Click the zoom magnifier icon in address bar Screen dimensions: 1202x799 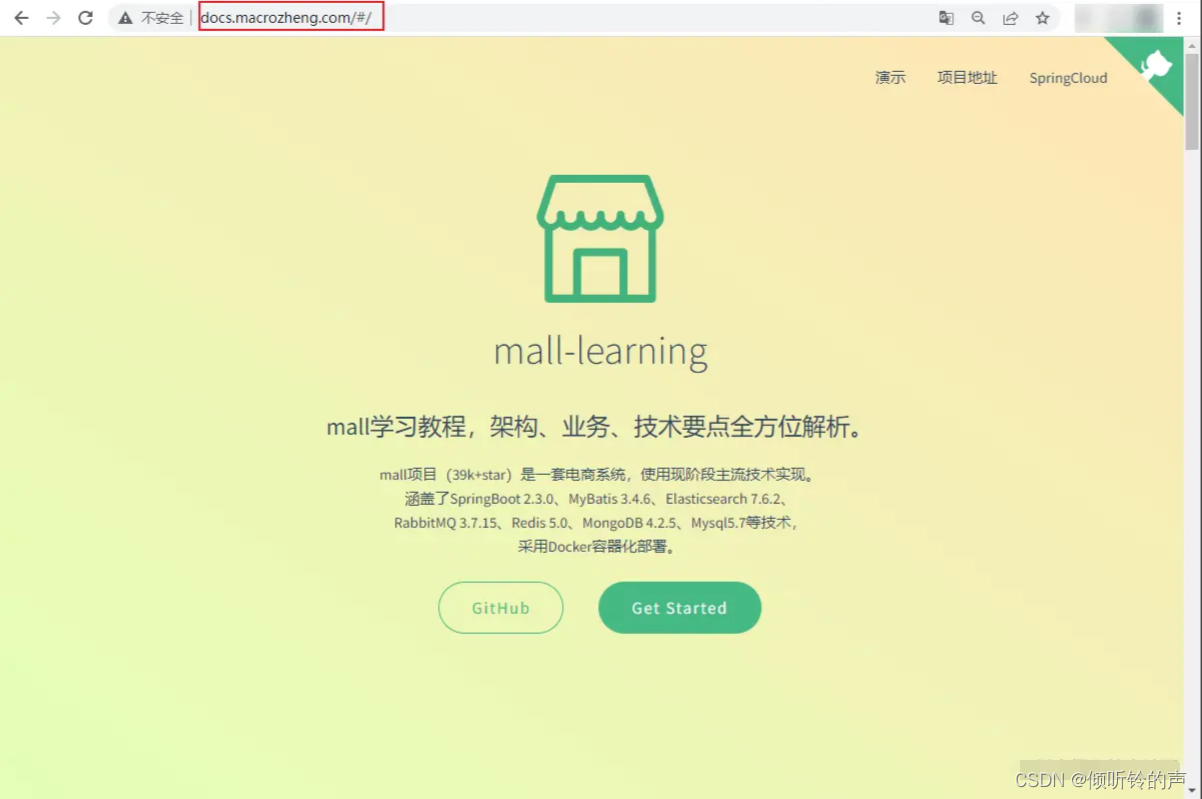(978, 18)
